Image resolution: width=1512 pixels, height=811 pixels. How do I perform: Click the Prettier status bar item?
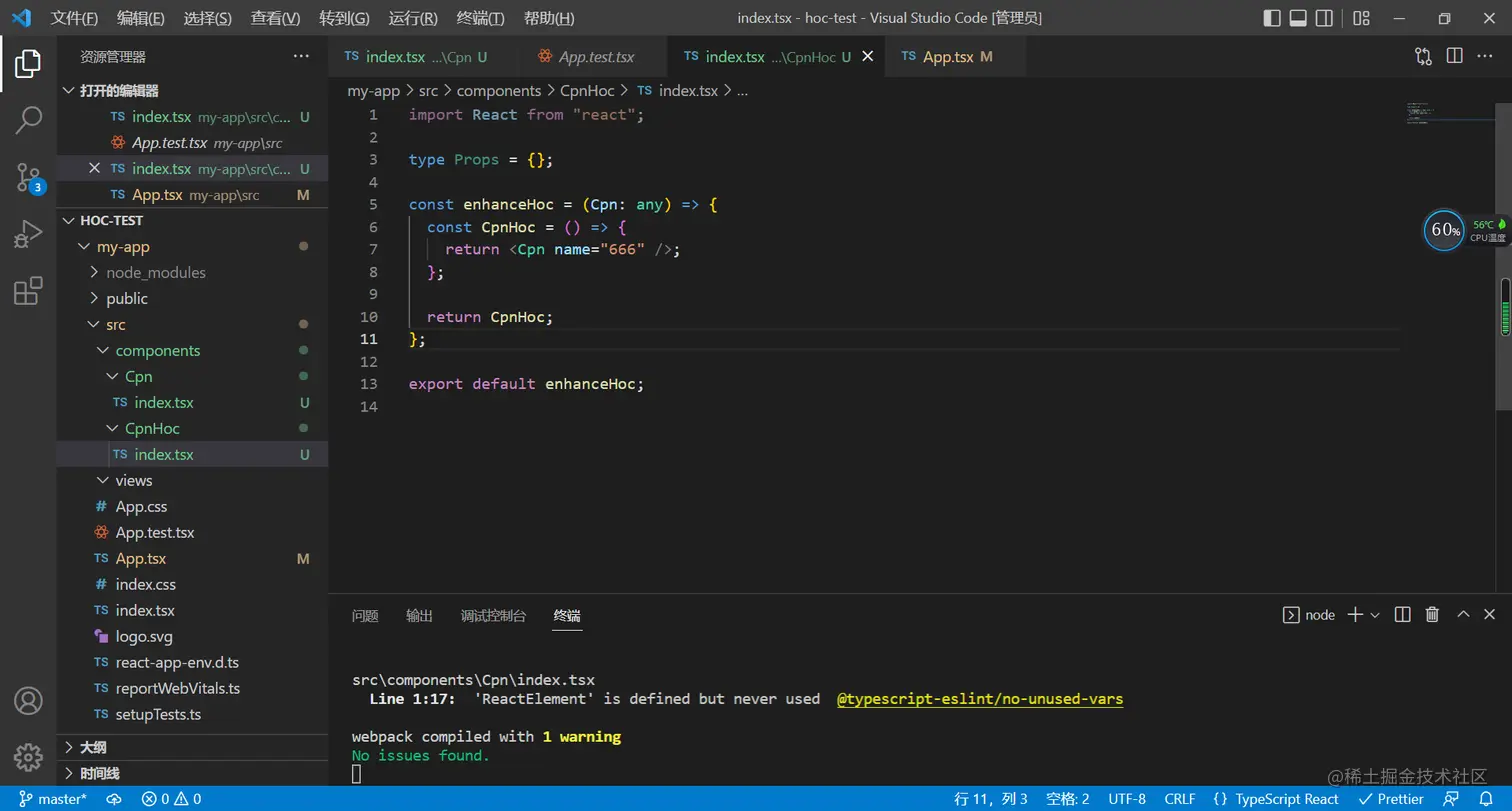click(1392, 799)
